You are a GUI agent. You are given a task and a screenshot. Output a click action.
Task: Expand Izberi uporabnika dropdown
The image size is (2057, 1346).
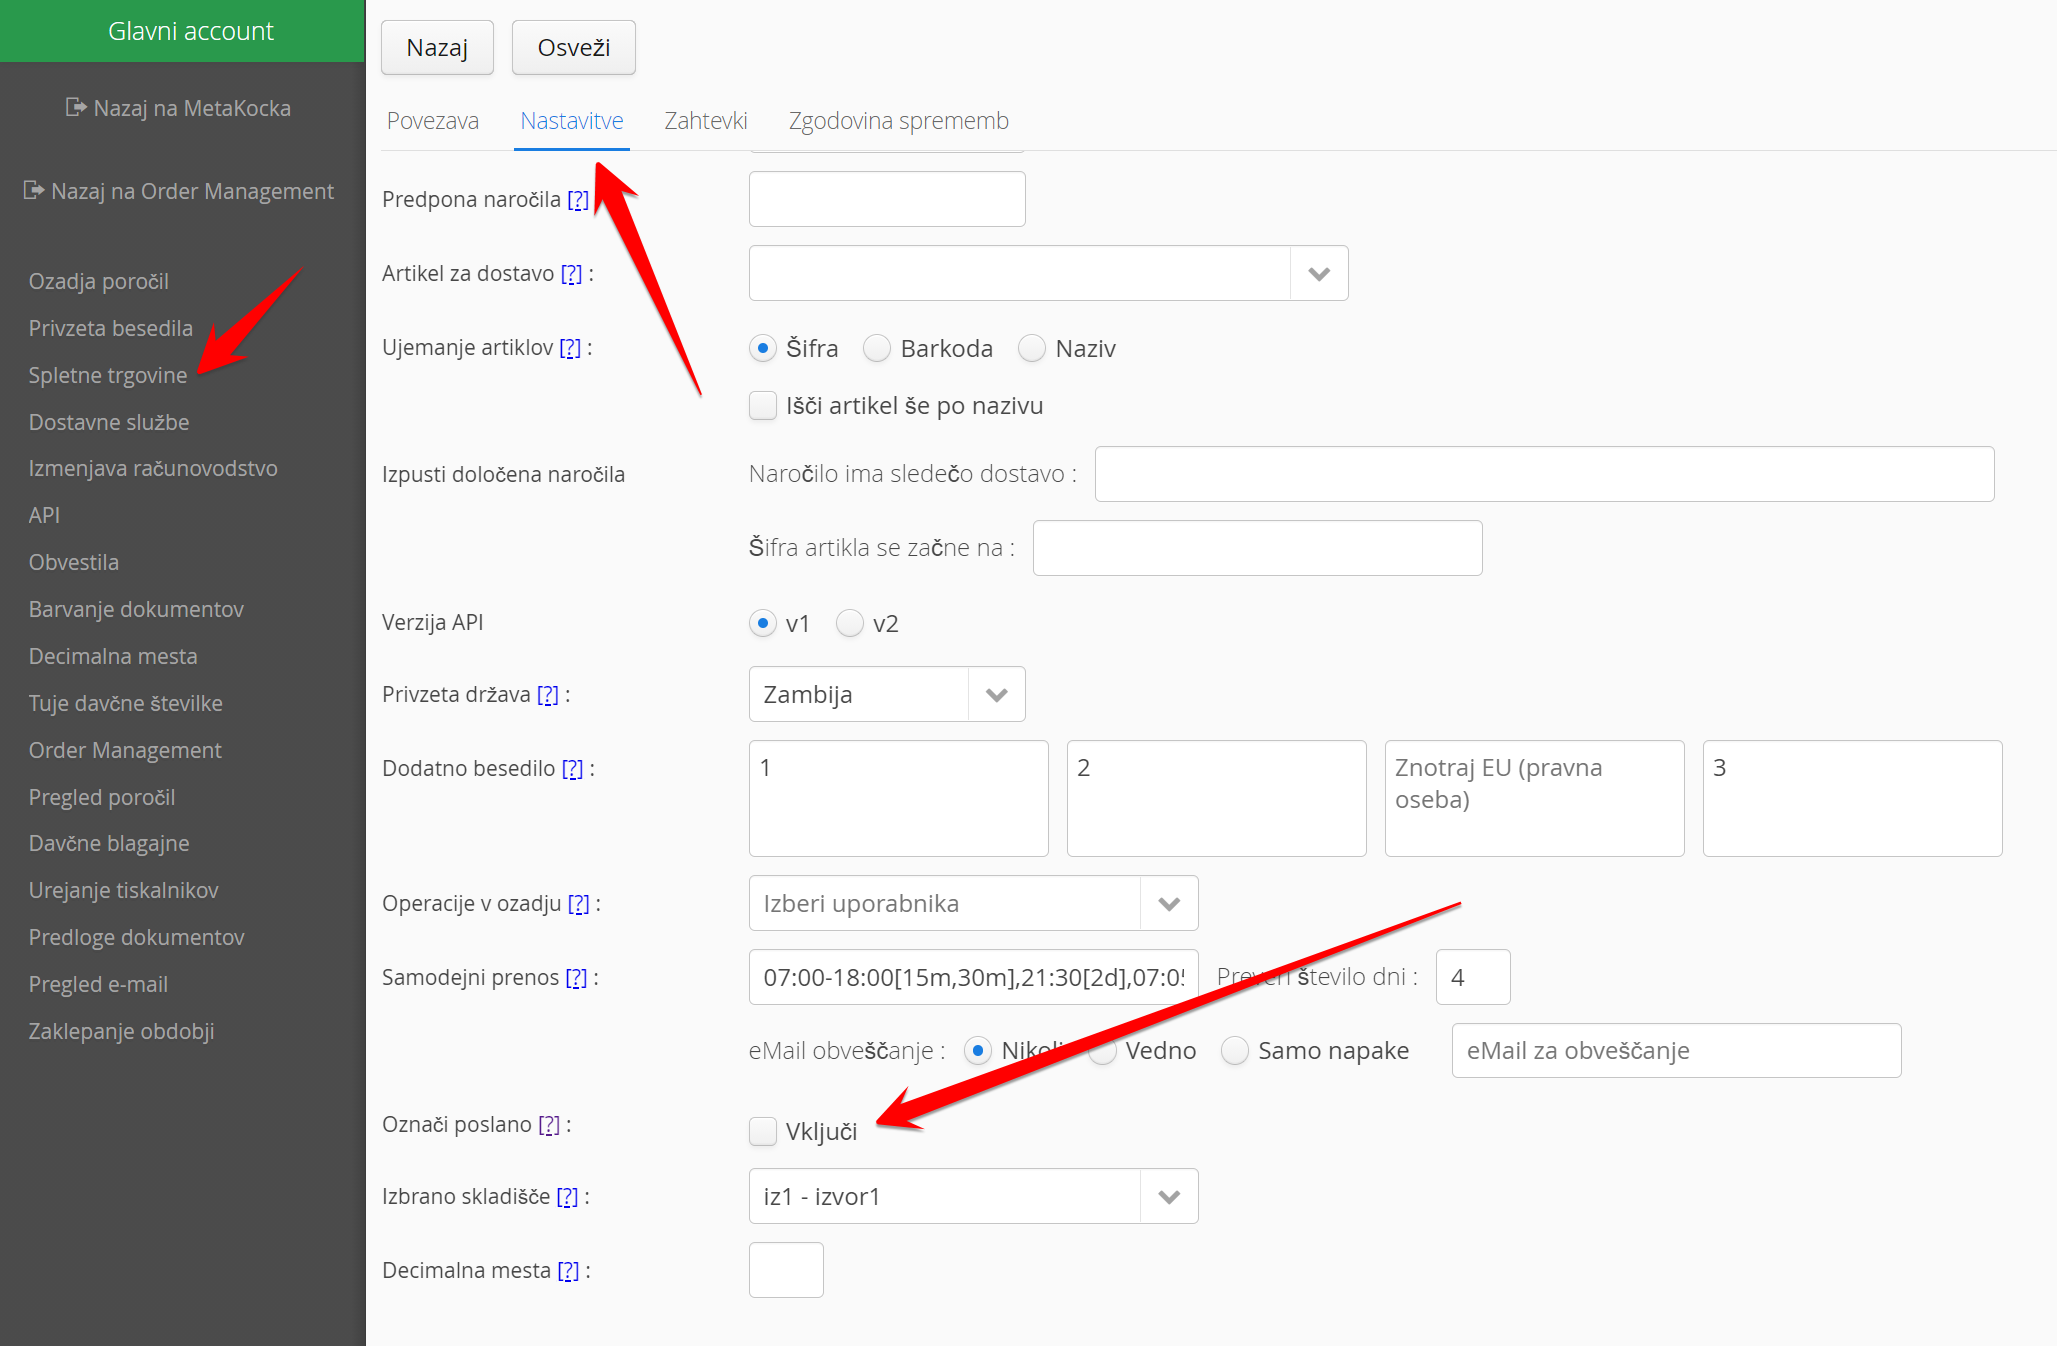click(x=1168, y=904)
